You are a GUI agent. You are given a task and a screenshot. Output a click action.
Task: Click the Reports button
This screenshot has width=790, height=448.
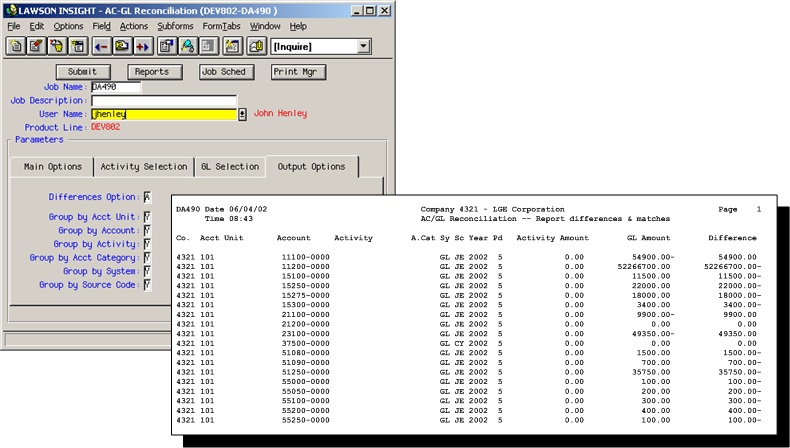pyautogui.click(x=154, y=72)
